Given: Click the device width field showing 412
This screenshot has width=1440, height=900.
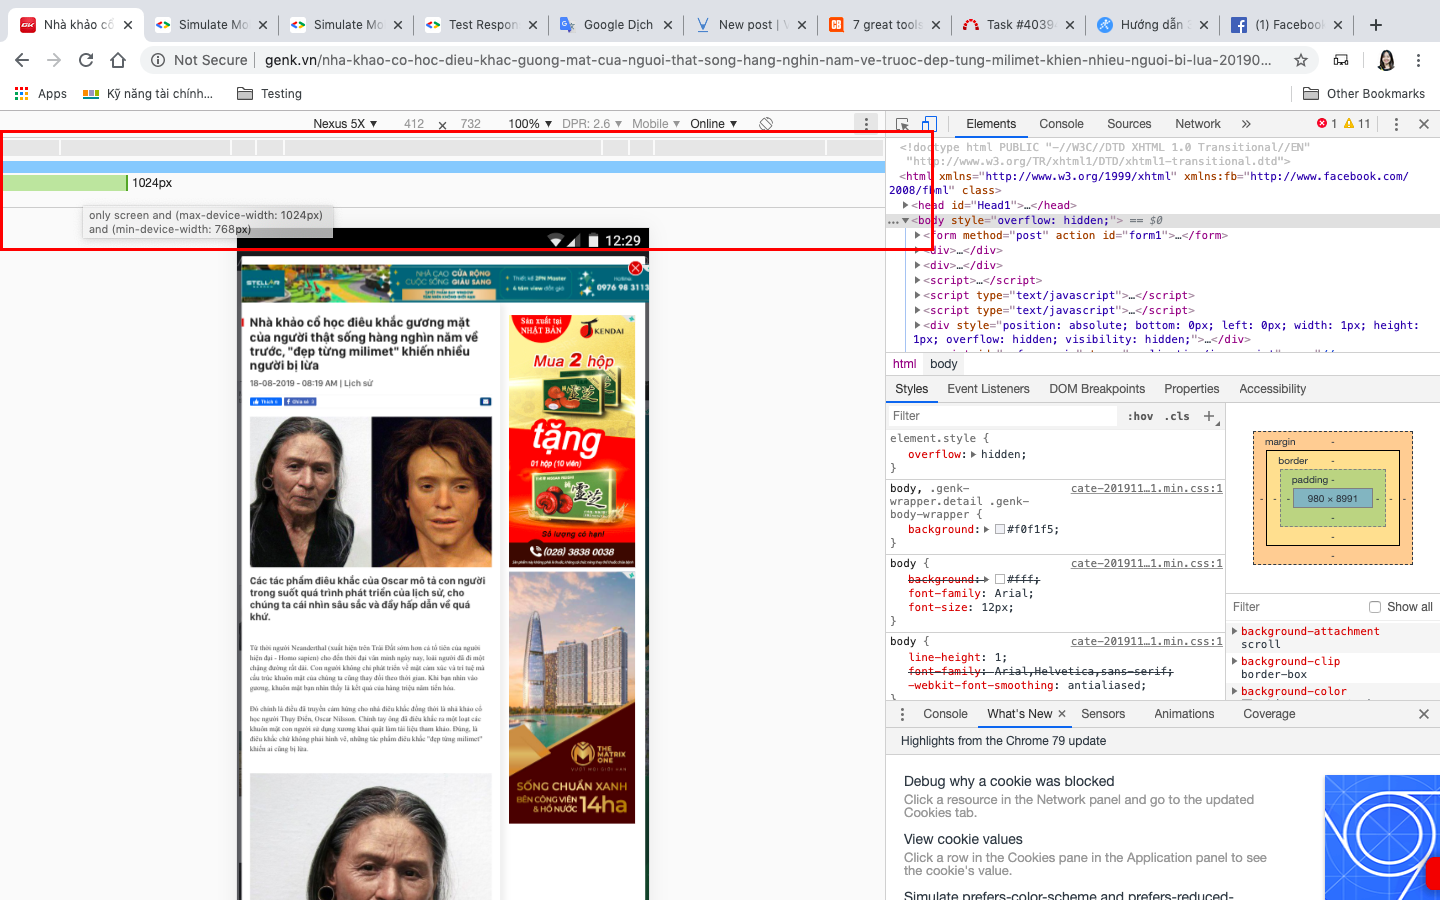Looking at the screenshot, I should click(x=414, y=124).
